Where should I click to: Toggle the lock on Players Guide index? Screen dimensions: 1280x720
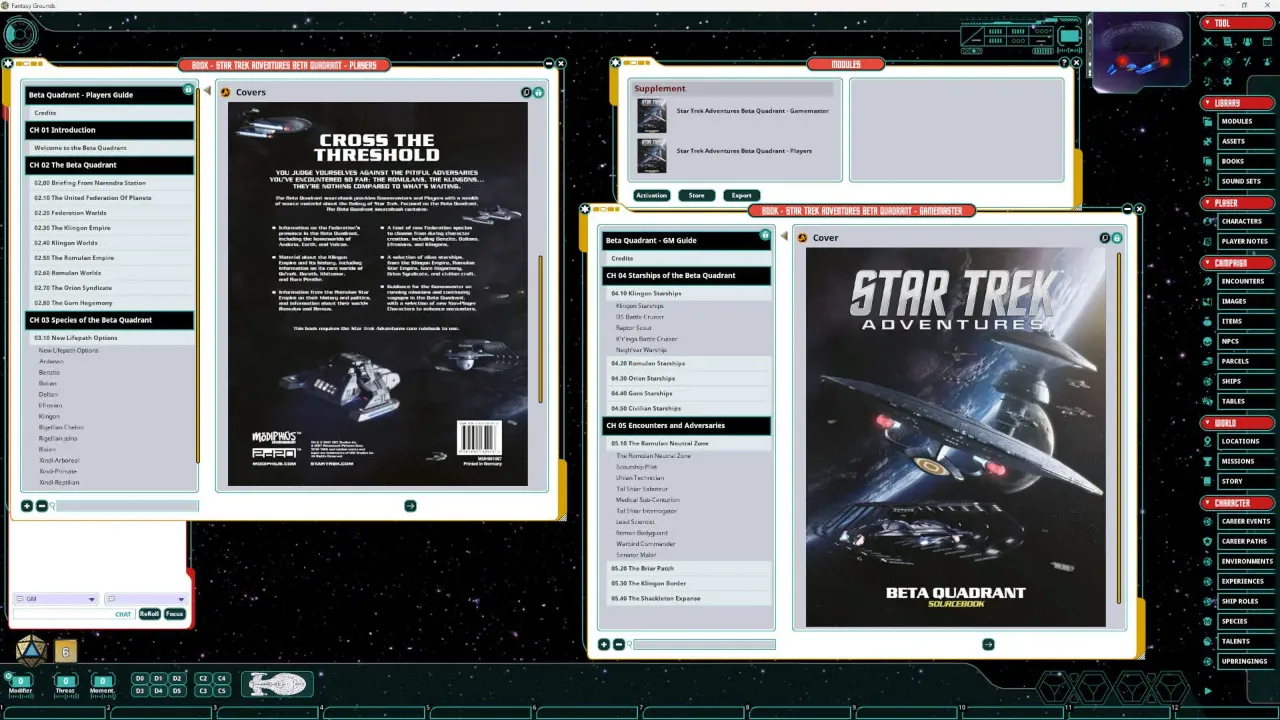pyautogui.click(x=188, y=90)
